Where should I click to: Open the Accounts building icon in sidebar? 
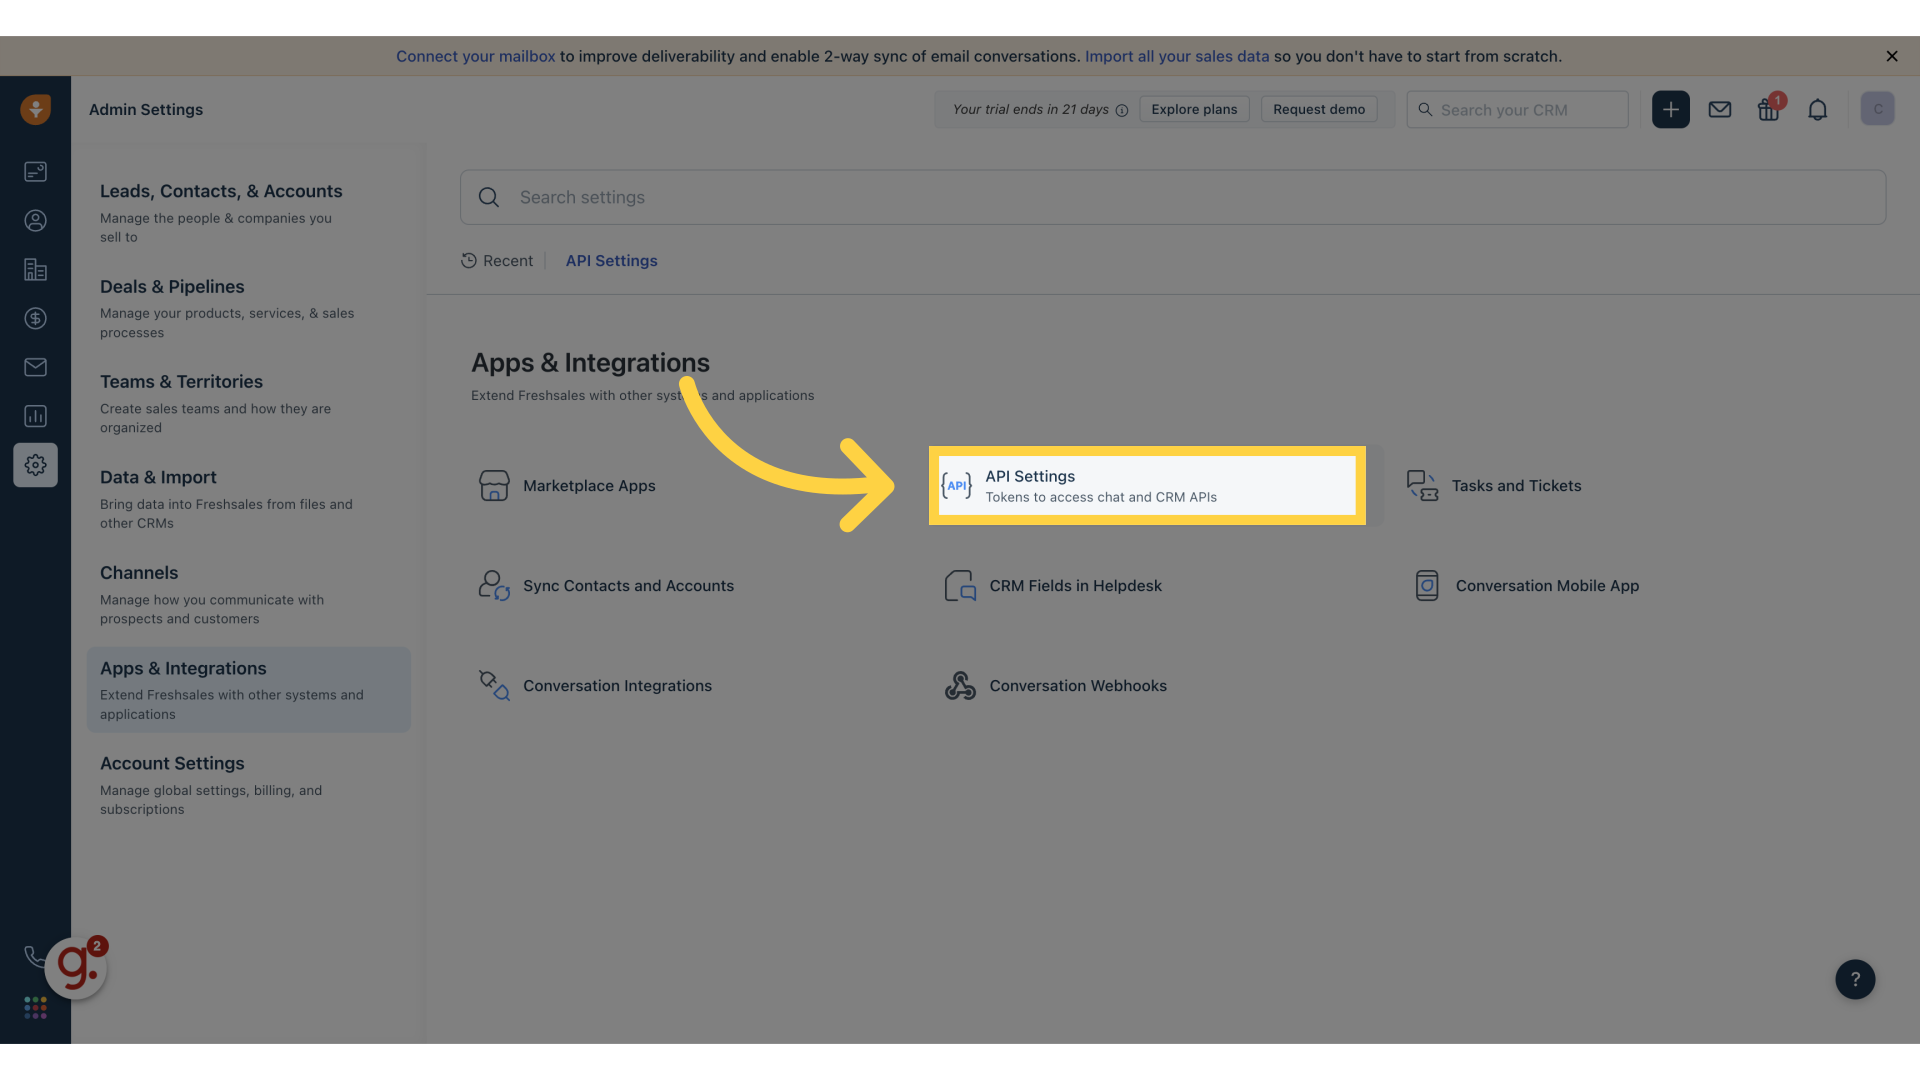(35, 270)
